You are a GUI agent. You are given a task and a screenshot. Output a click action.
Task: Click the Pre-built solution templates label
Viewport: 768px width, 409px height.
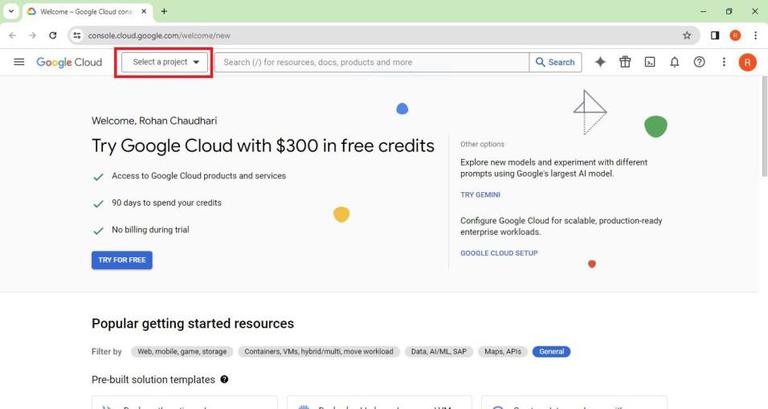pyautogui.click(x=153, y=380)
